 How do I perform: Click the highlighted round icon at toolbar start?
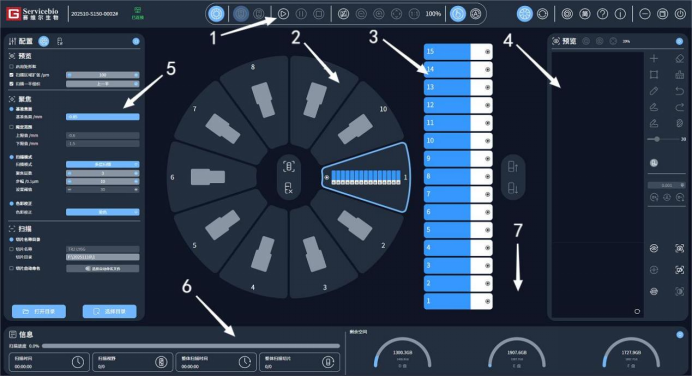(216, 14)
